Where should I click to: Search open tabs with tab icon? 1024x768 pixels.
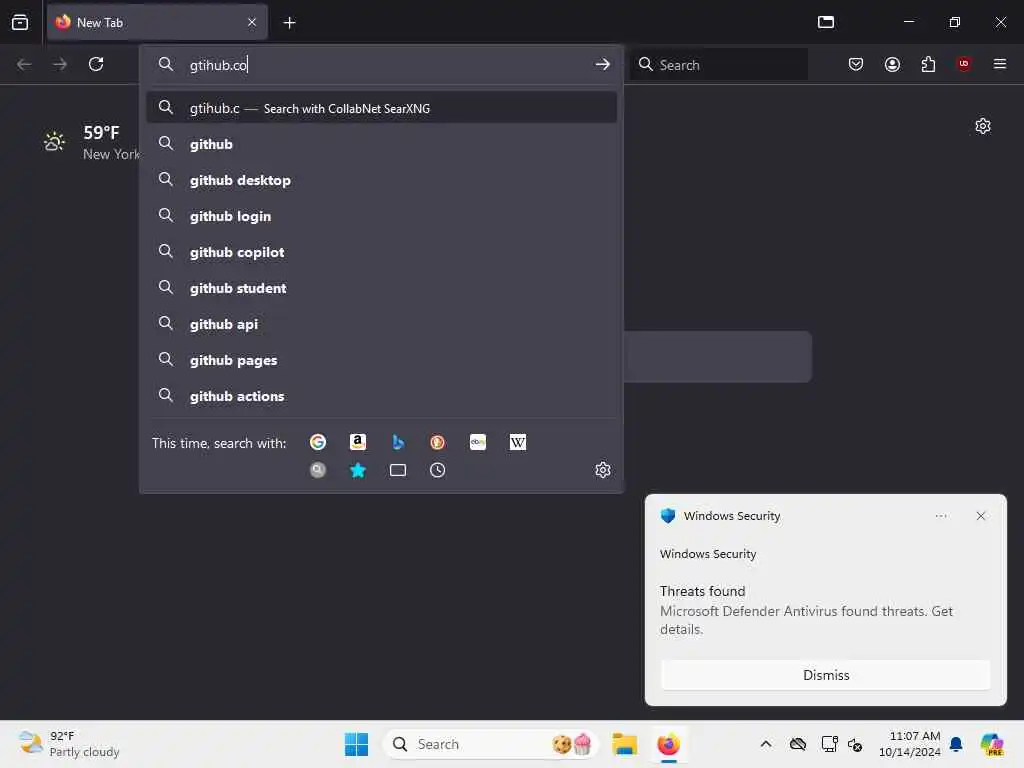(398, 470)
